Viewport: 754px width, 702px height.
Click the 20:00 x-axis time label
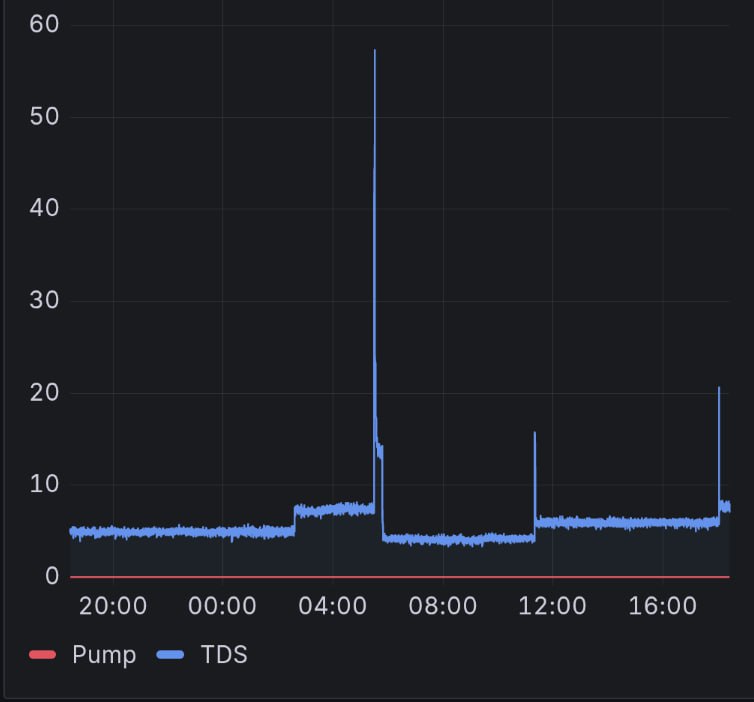pos(112,606)
